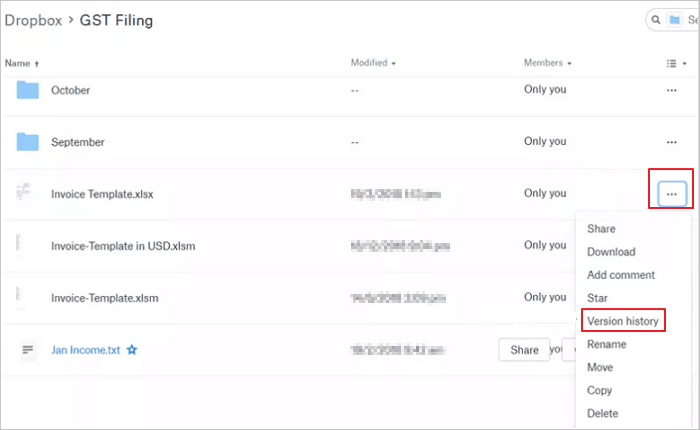This screenshot has width=700, height=430.
Task: Change list view layout option
Action: click(676, 63)
